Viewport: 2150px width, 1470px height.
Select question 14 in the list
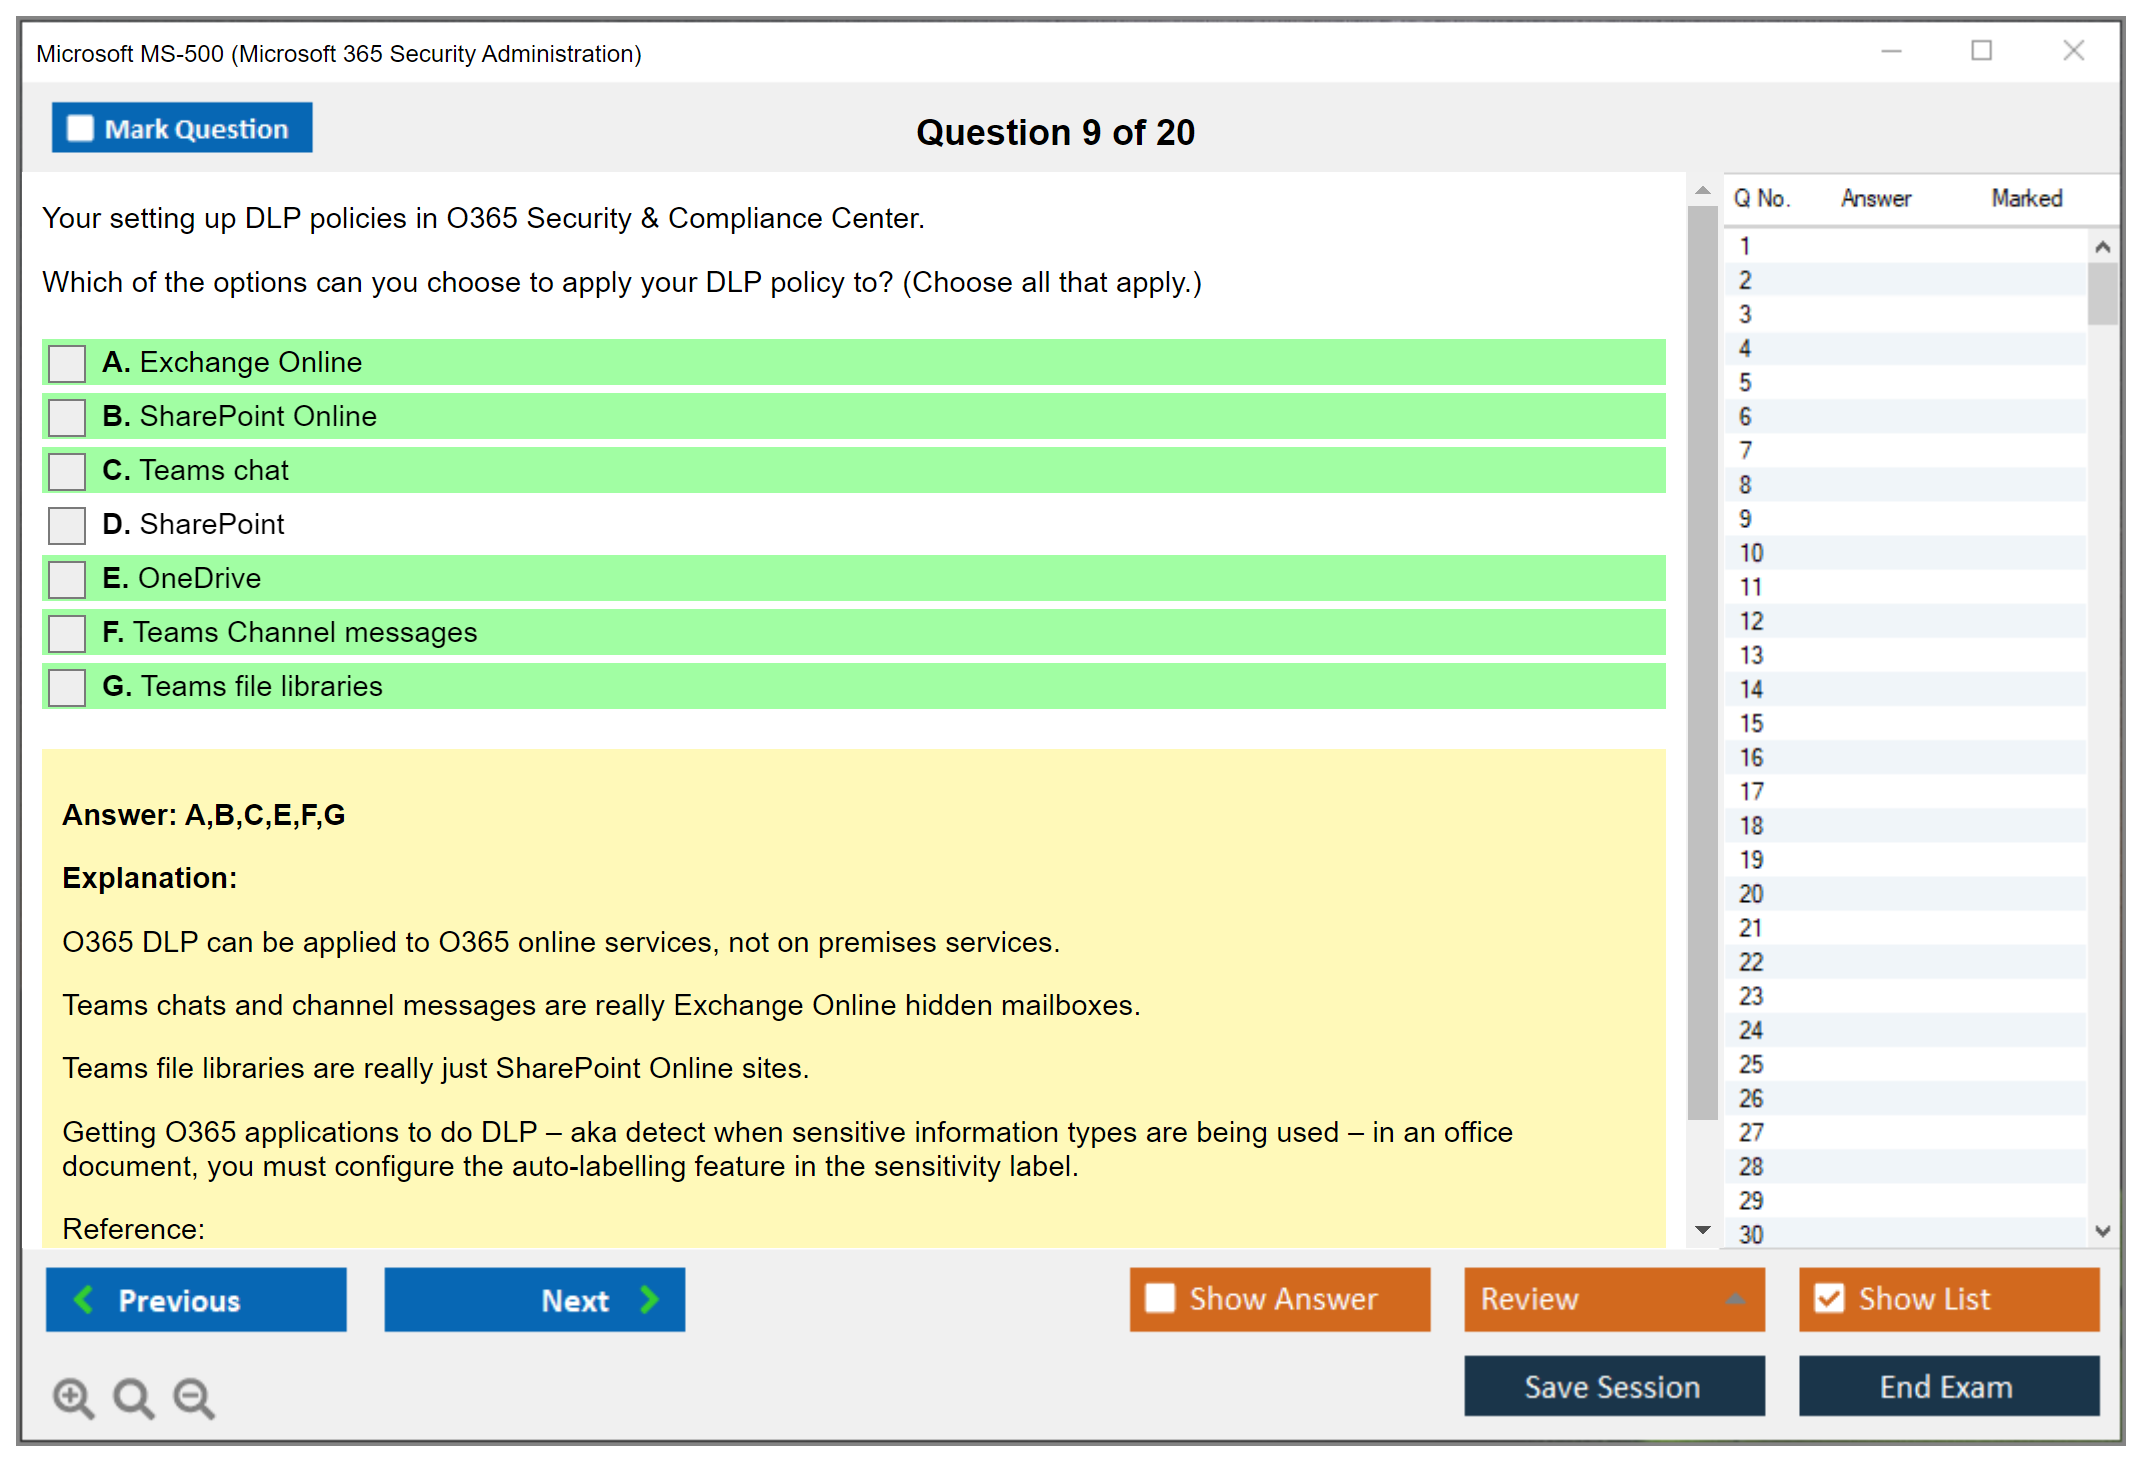[x=1751, y=689]
